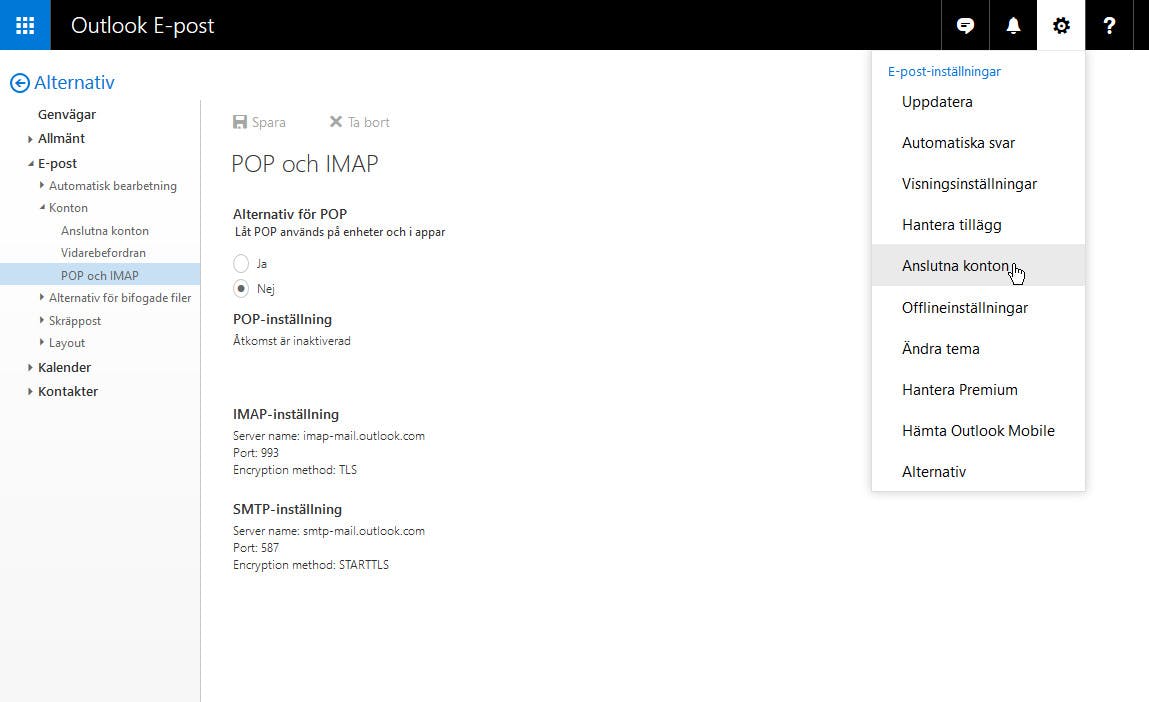
Task: Click the Alternativ för POP heading
Action: click(x=289, y=214)
